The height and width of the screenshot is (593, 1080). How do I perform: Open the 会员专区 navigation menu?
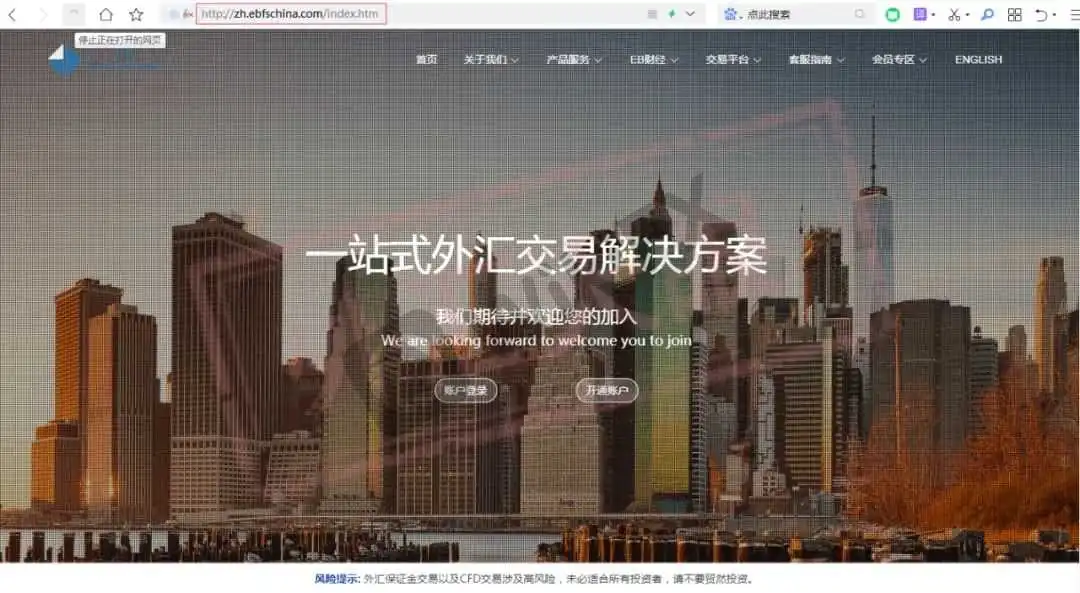[899, 59]
